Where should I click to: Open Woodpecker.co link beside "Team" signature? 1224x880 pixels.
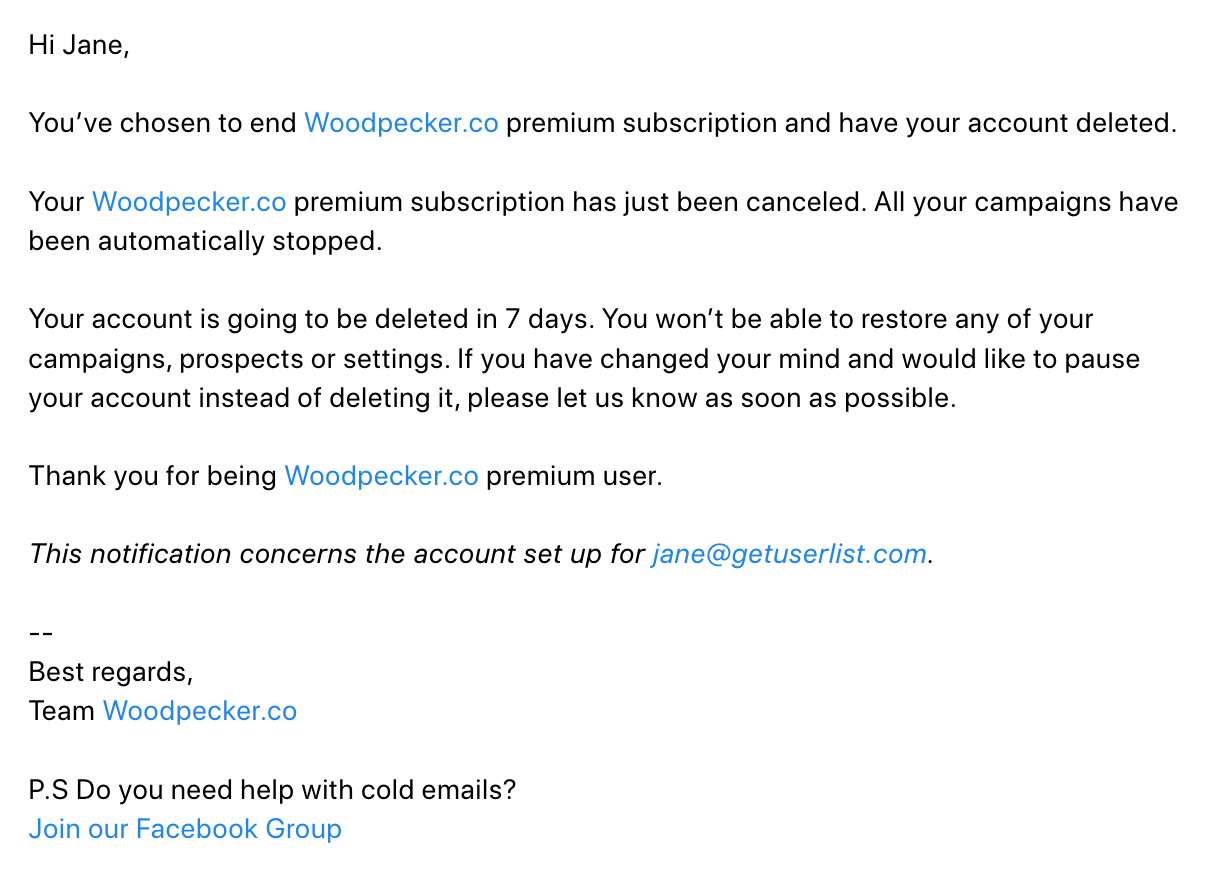point(200,711)
